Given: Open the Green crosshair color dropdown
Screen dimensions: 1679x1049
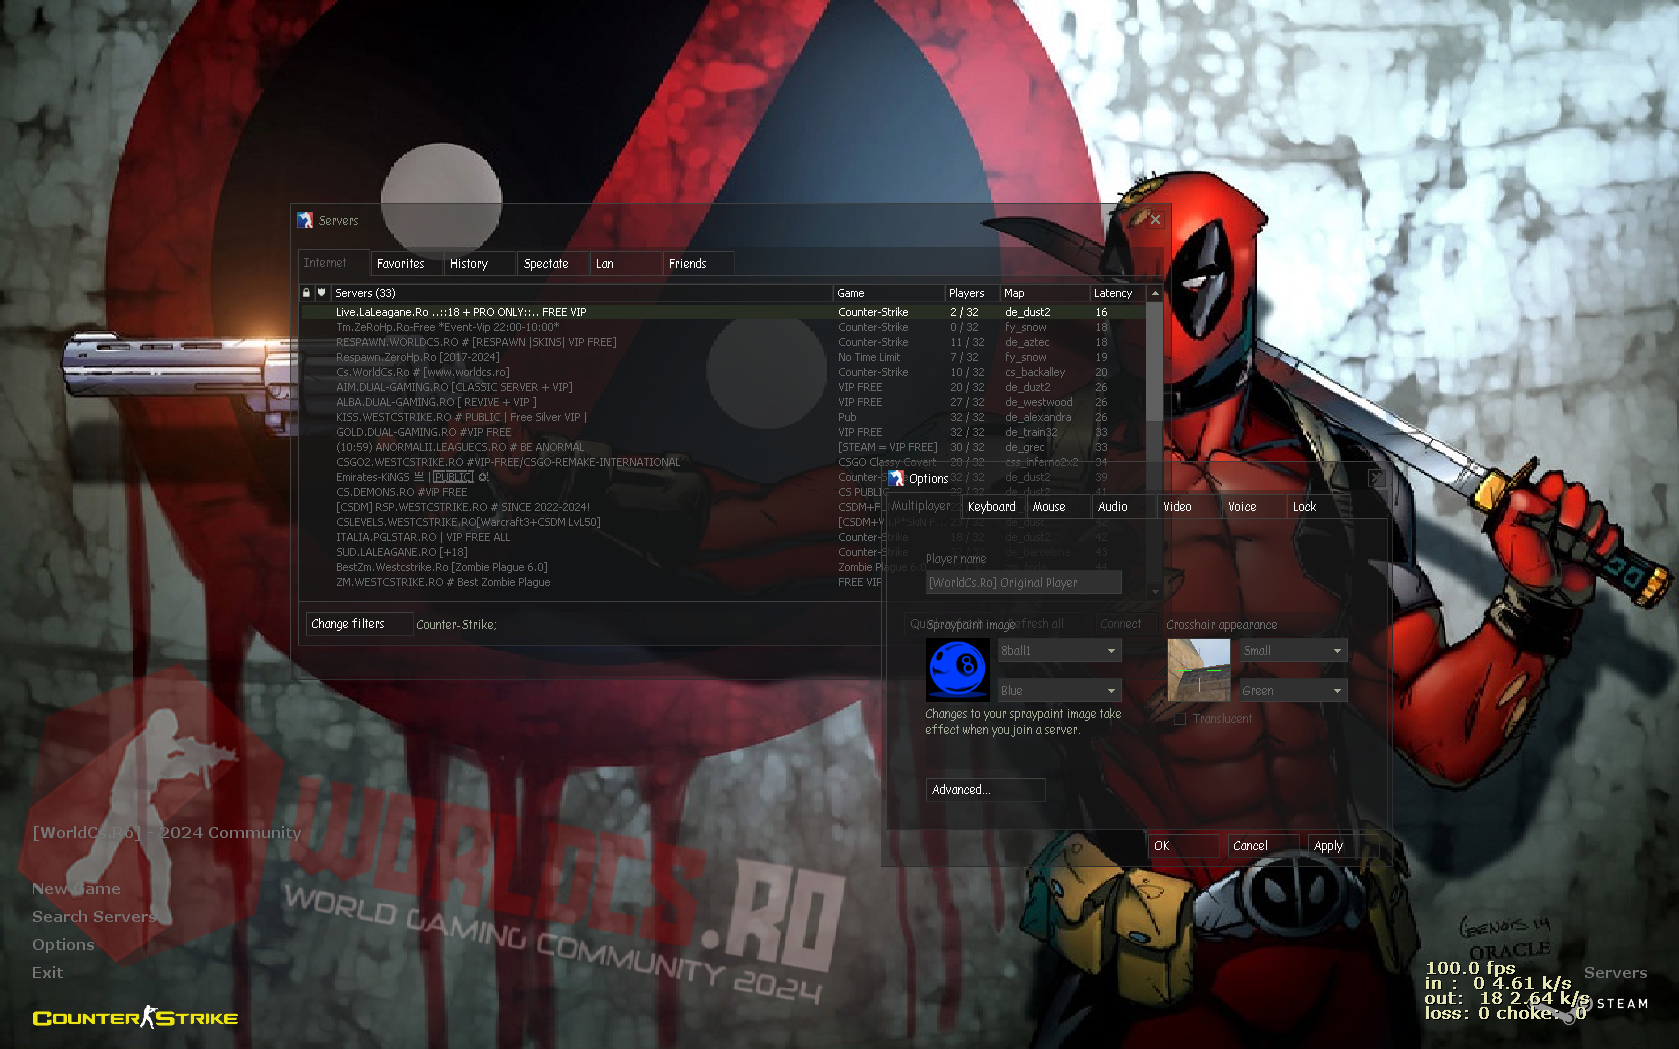Looking at the screenshot, I should (1293, 690).
